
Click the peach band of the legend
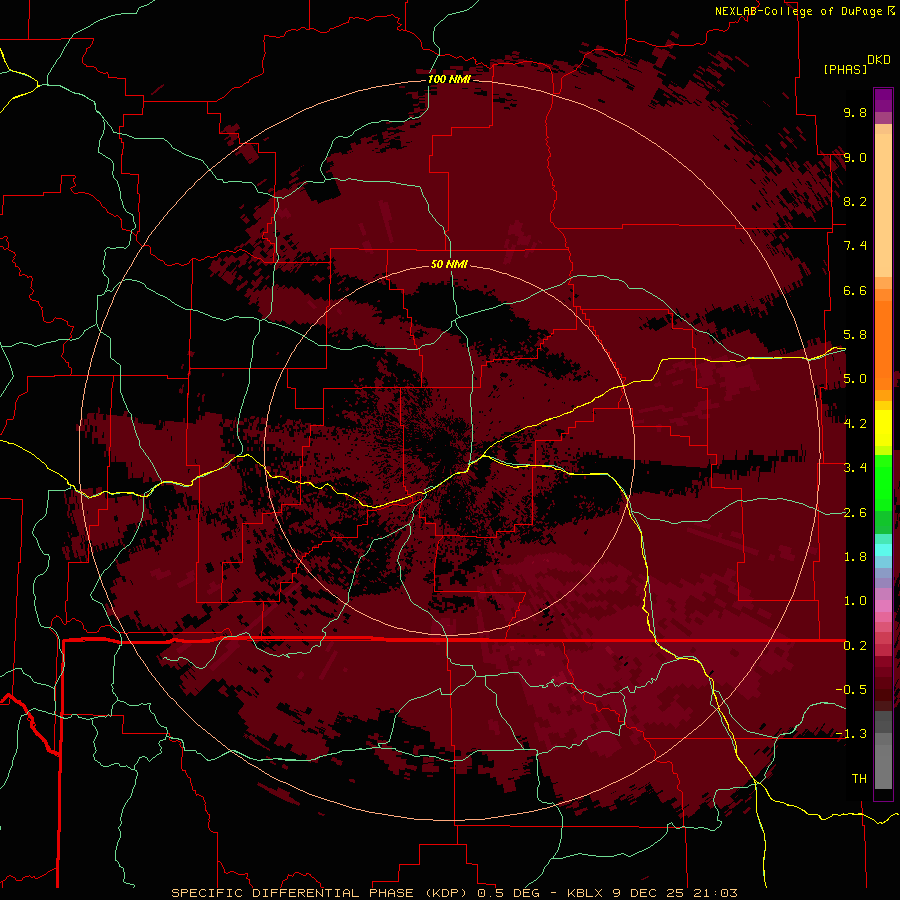pos(883,201)
